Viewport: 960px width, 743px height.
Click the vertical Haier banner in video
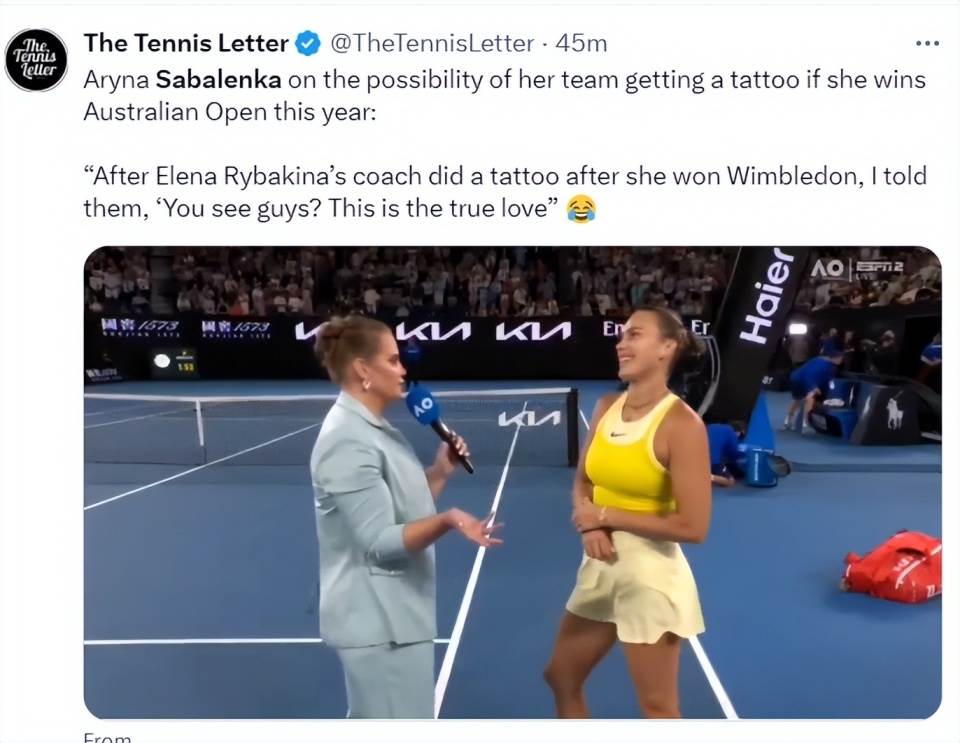(x=766, y=297)
